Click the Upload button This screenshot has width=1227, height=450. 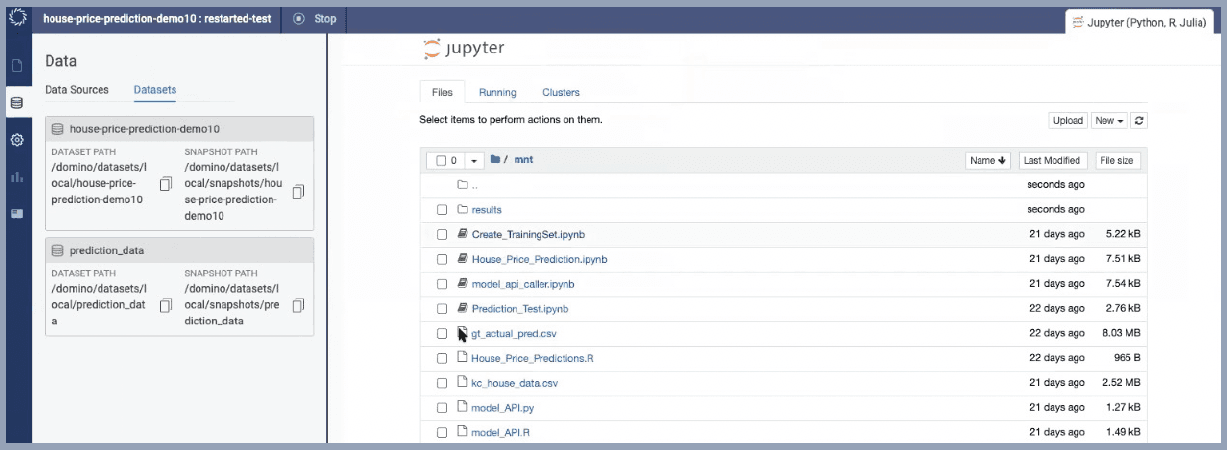1067,120
